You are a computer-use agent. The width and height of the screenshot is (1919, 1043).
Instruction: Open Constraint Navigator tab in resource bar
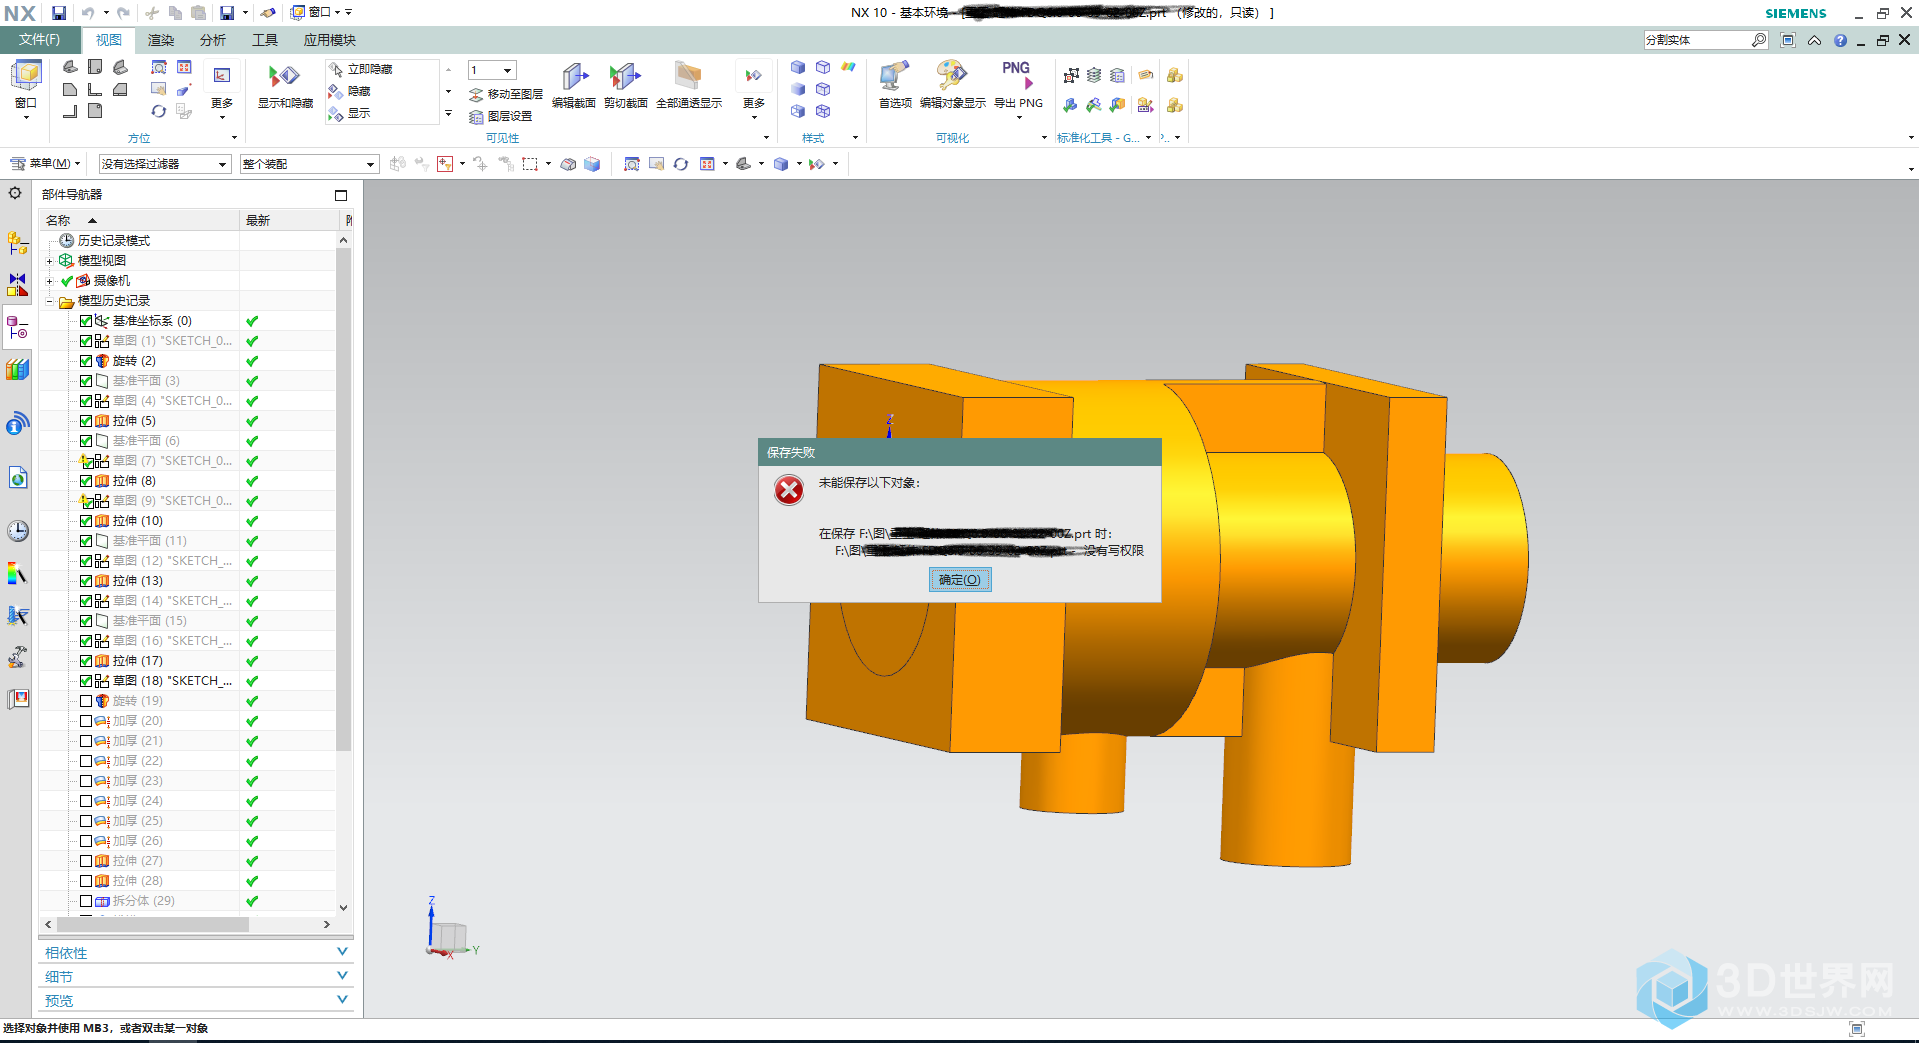(x=18, y=285)
